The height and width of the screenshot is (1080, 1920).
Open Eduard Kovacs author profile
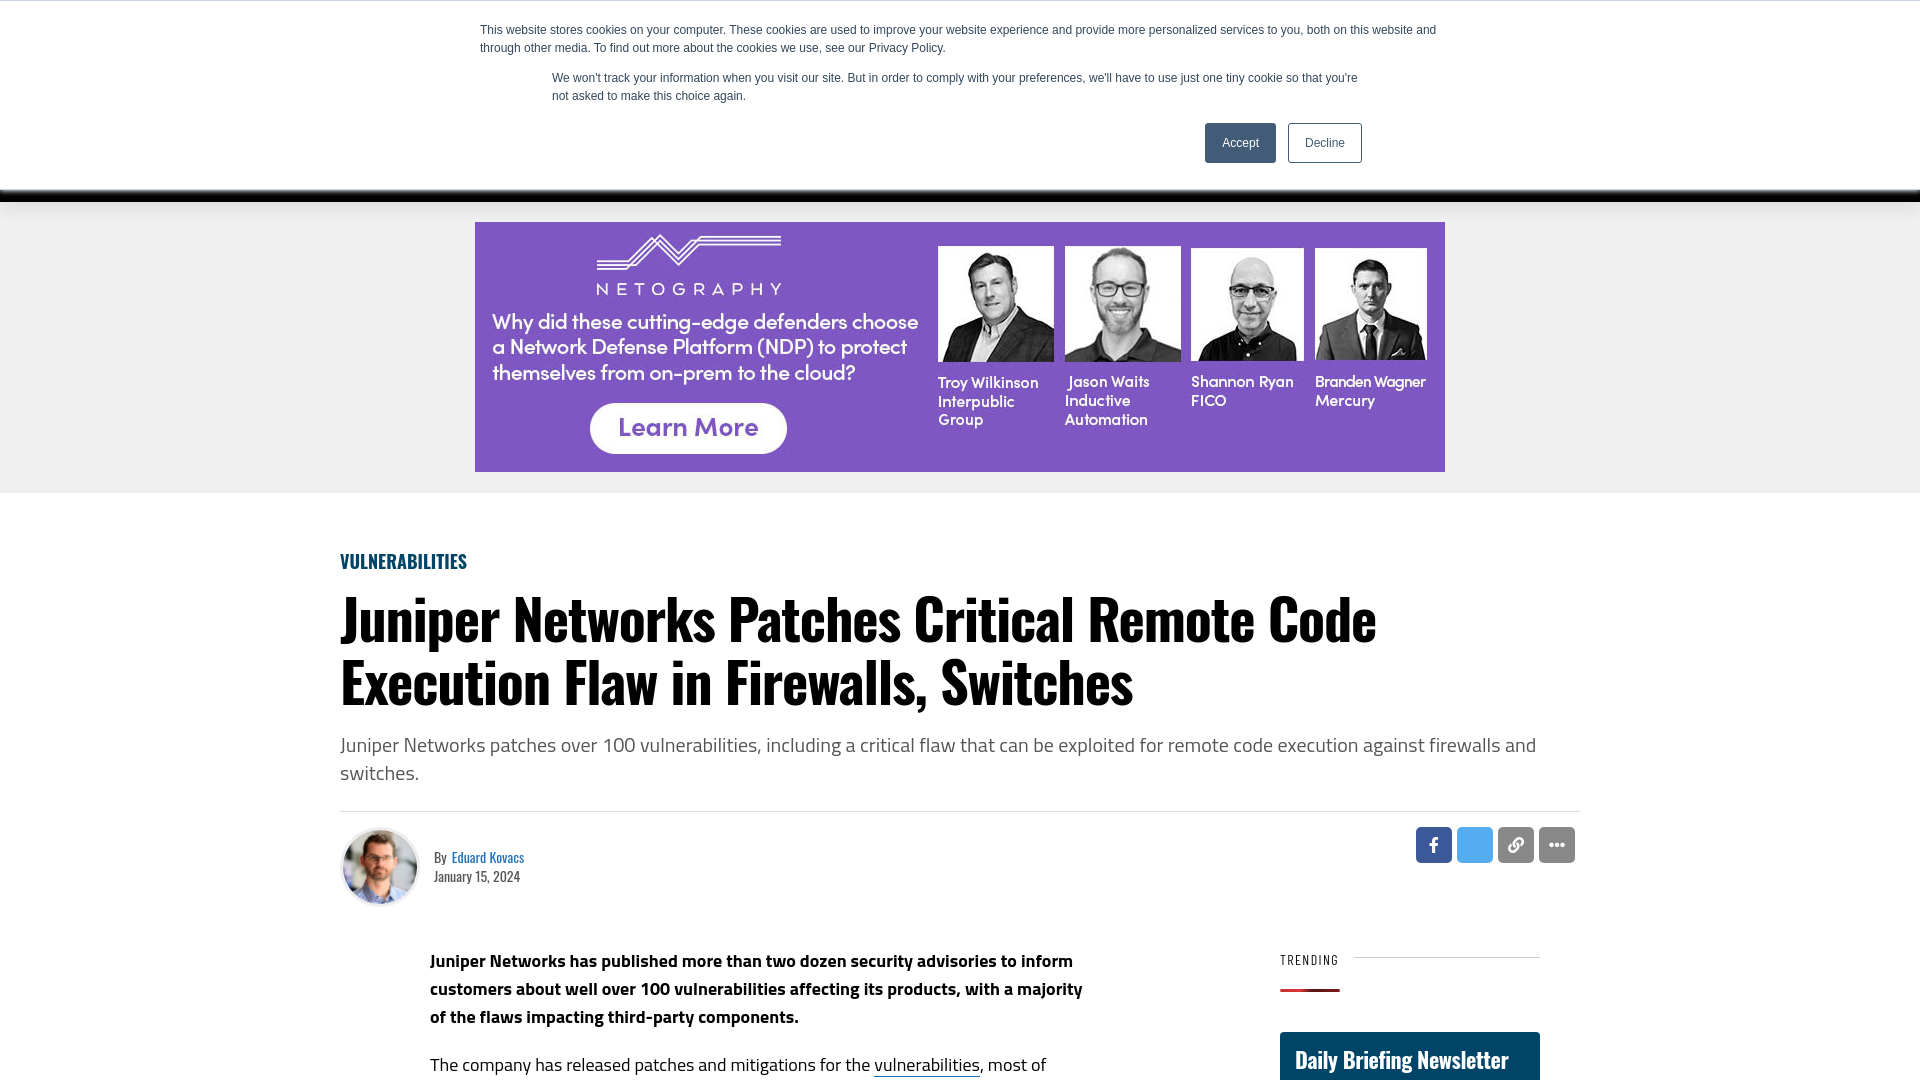coord(487,857)
